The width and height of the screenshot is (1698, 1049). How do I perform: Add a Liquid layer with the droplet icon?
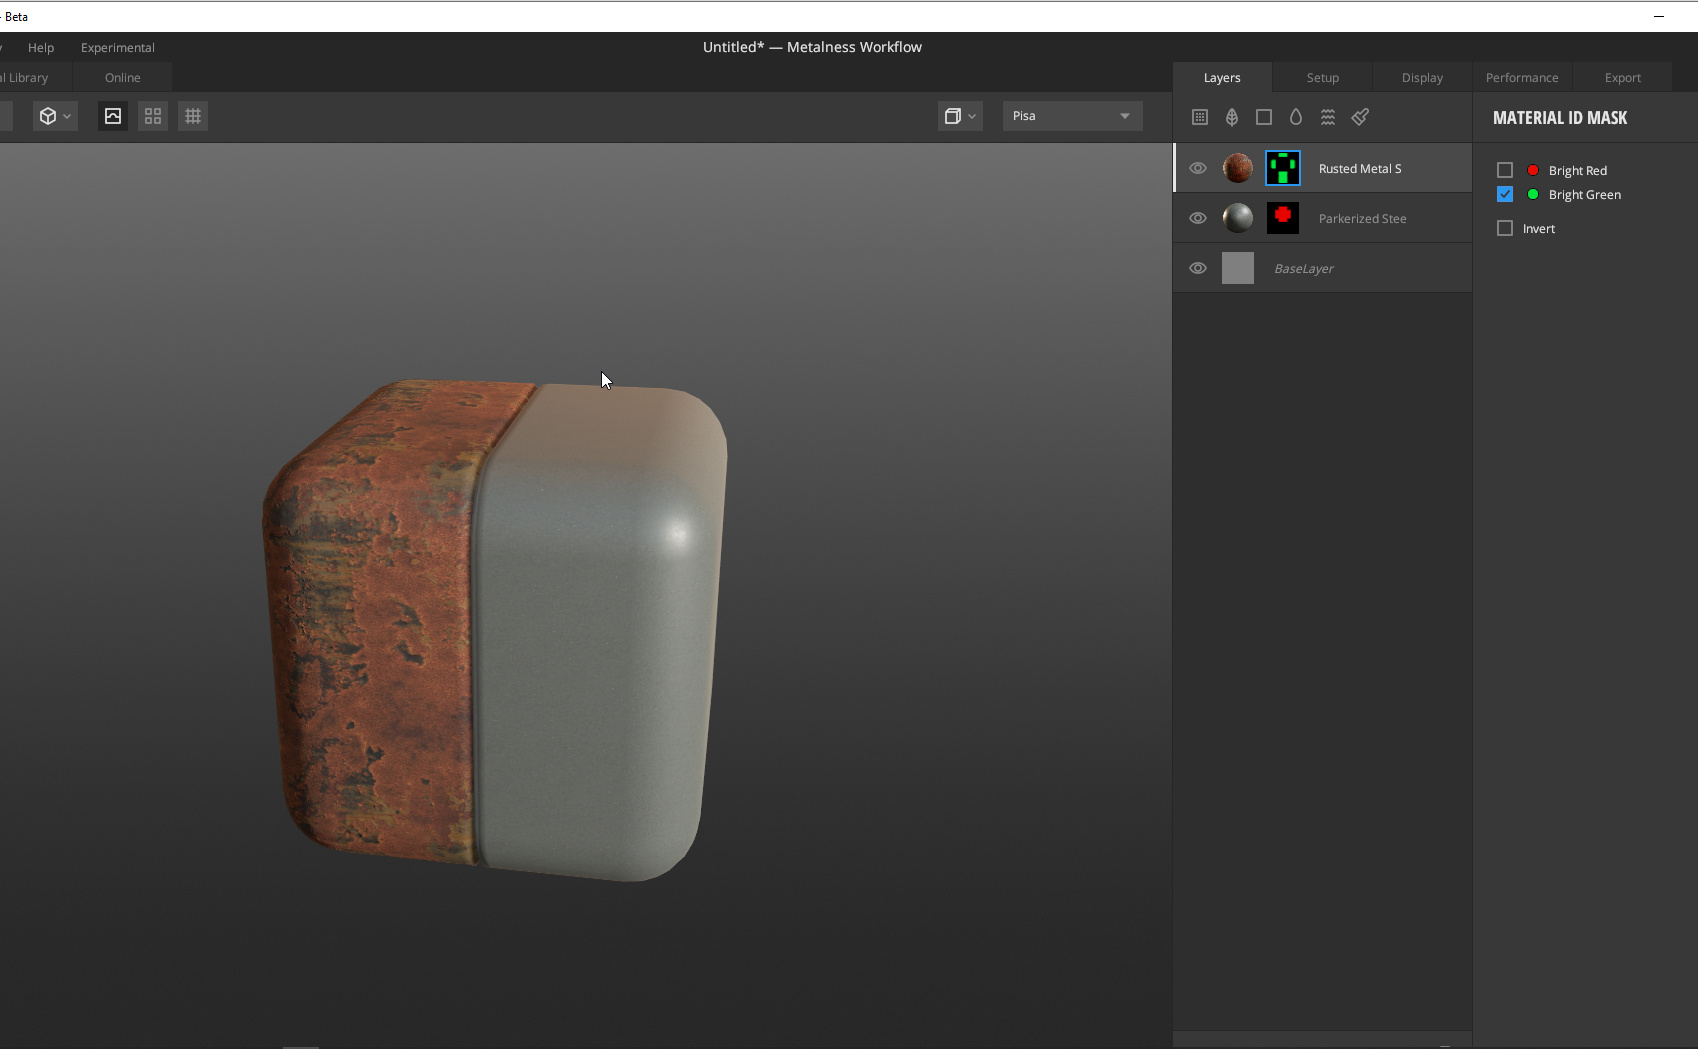click(x=1295, y=117)
